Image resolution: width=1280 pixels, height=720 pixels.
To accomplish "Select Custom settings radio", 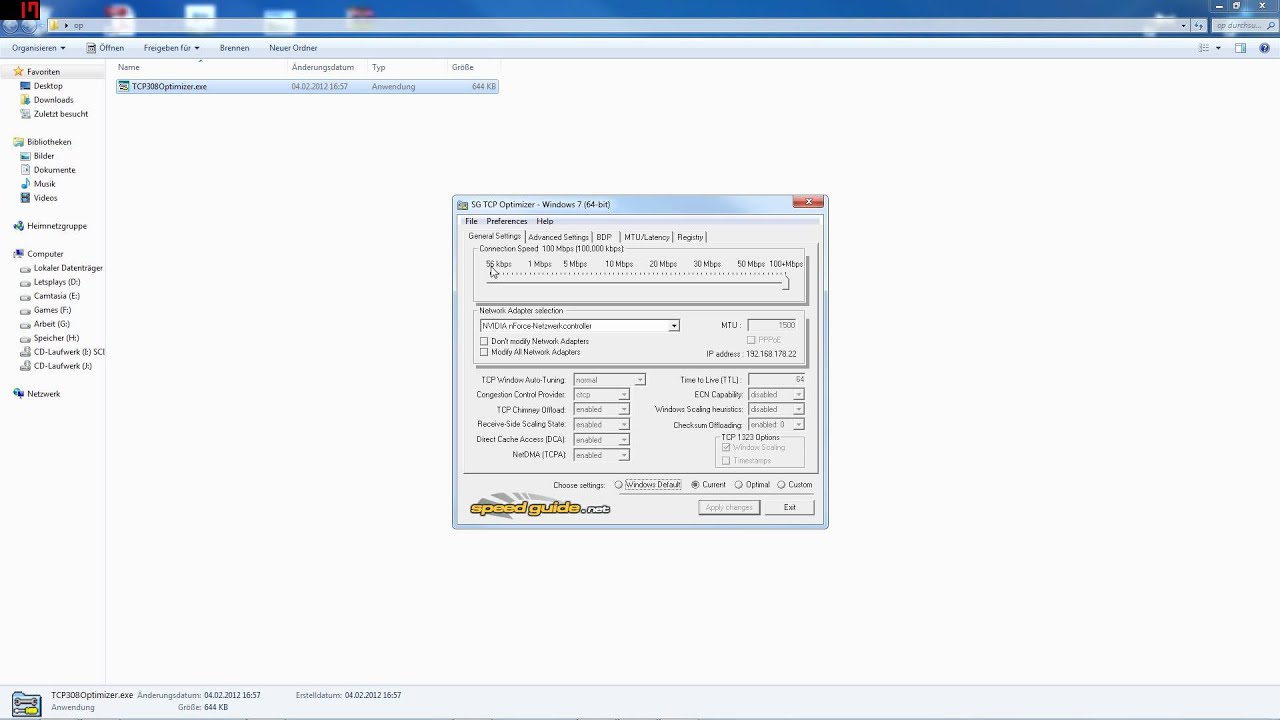I will click(x=782, y=485).
